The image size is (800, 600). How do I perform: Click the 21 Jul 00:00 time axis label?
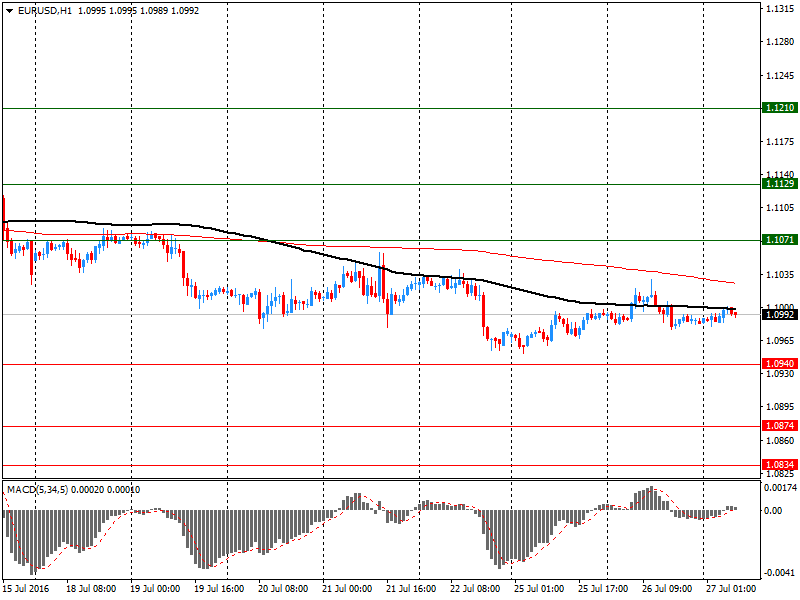tap(347, 589)
